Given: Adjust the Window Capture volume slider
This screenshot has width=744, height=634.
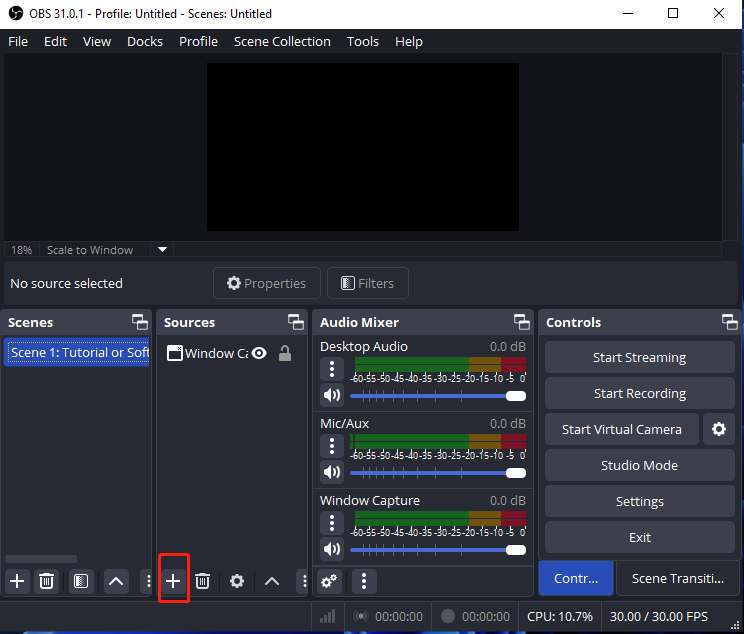Looking at the screenshot, I should click(437, 550).
